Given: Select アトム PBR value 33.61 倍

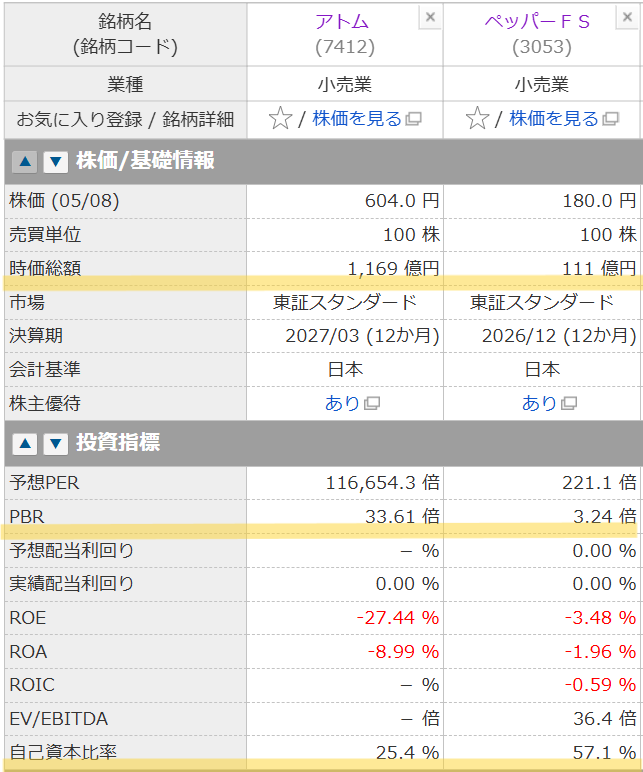Looking at the screenshot, I should click(x=402, y=516).
